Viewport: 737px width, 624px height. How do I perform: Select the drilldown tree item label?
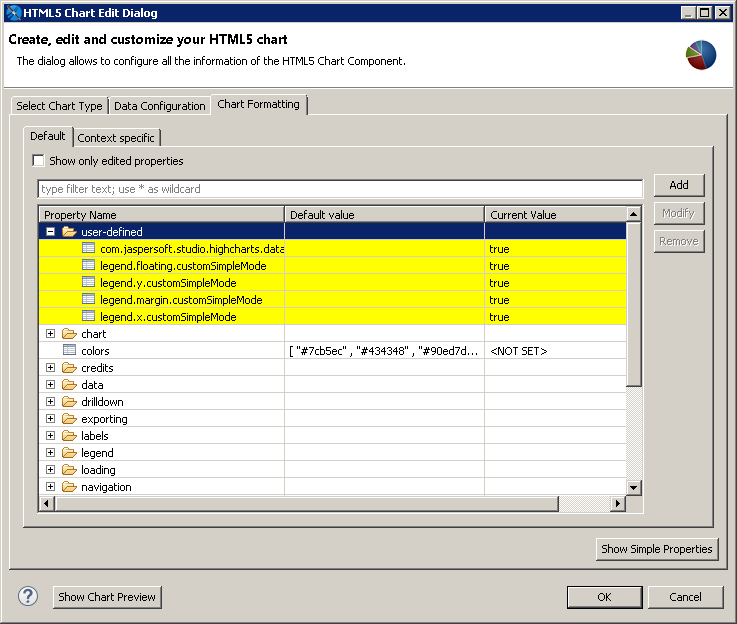coord(102,402)
